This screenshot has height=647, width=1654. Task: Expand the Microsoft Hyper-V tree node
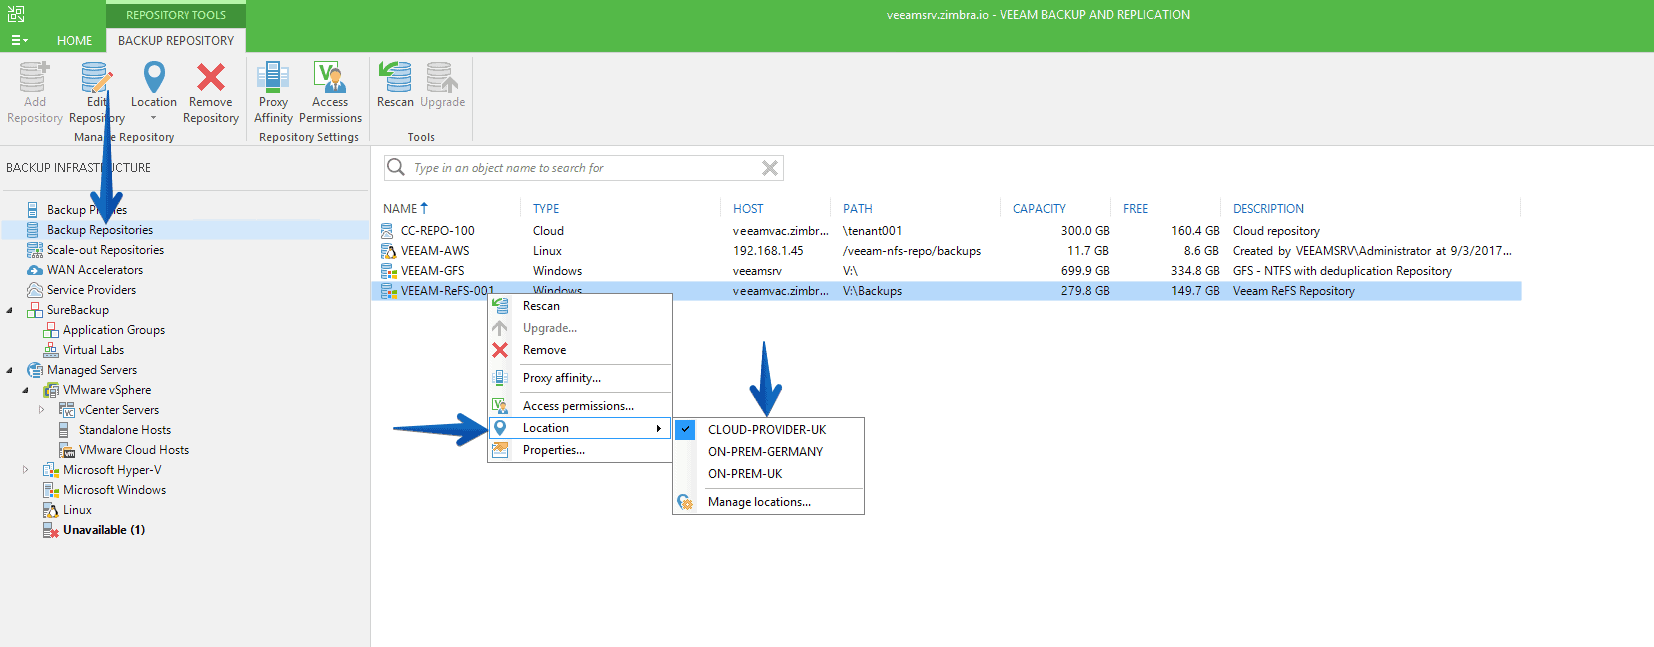point(26,470)
